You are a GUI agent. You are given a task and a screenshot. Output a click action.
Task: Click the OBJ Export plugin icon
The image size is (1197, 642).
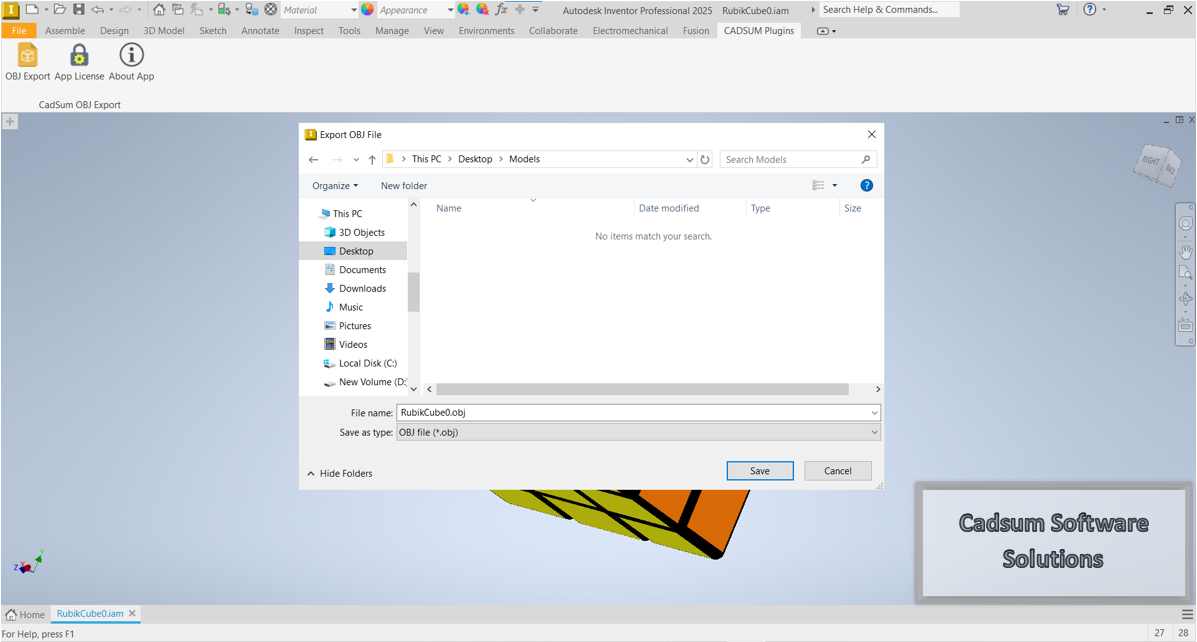click(27, 56)
